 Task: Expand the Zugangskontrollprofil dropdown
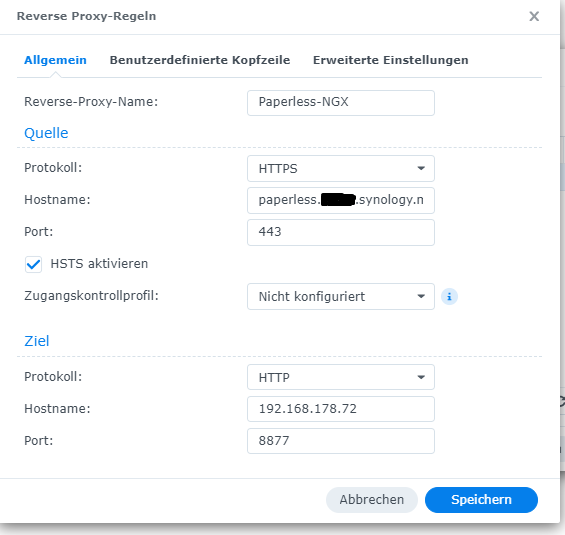click(341, 297)
